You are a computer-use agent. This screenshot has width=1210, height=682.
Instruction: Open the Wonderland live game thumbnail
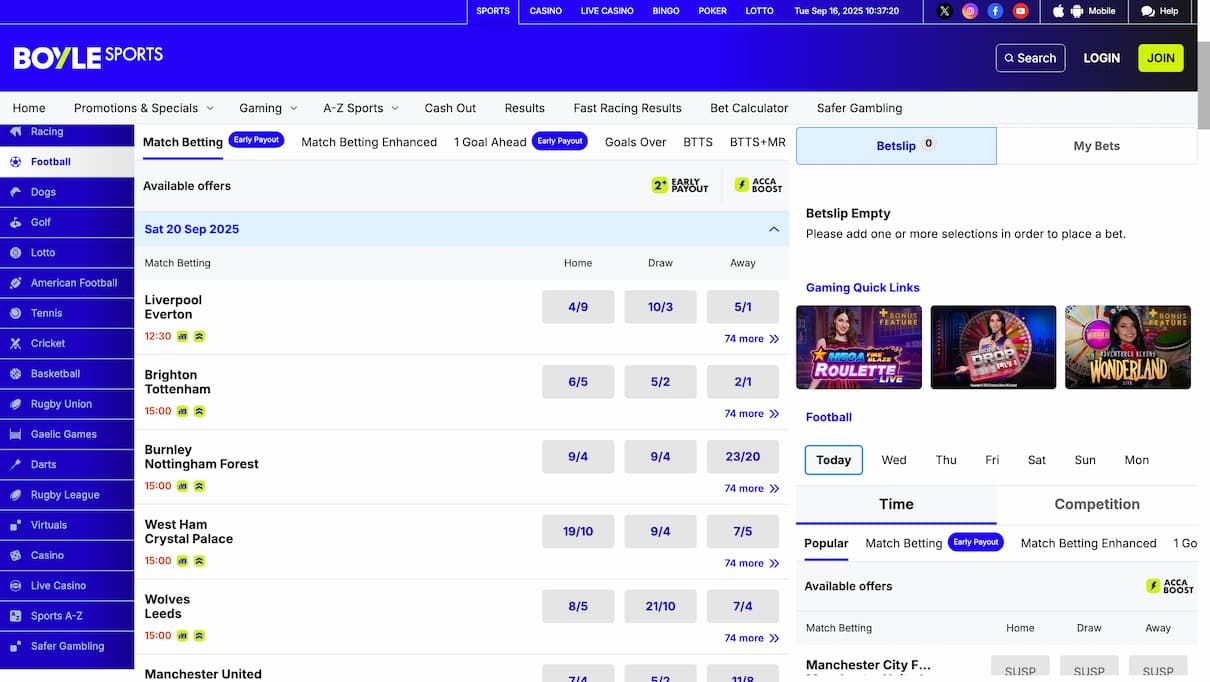click(1128, 347)
